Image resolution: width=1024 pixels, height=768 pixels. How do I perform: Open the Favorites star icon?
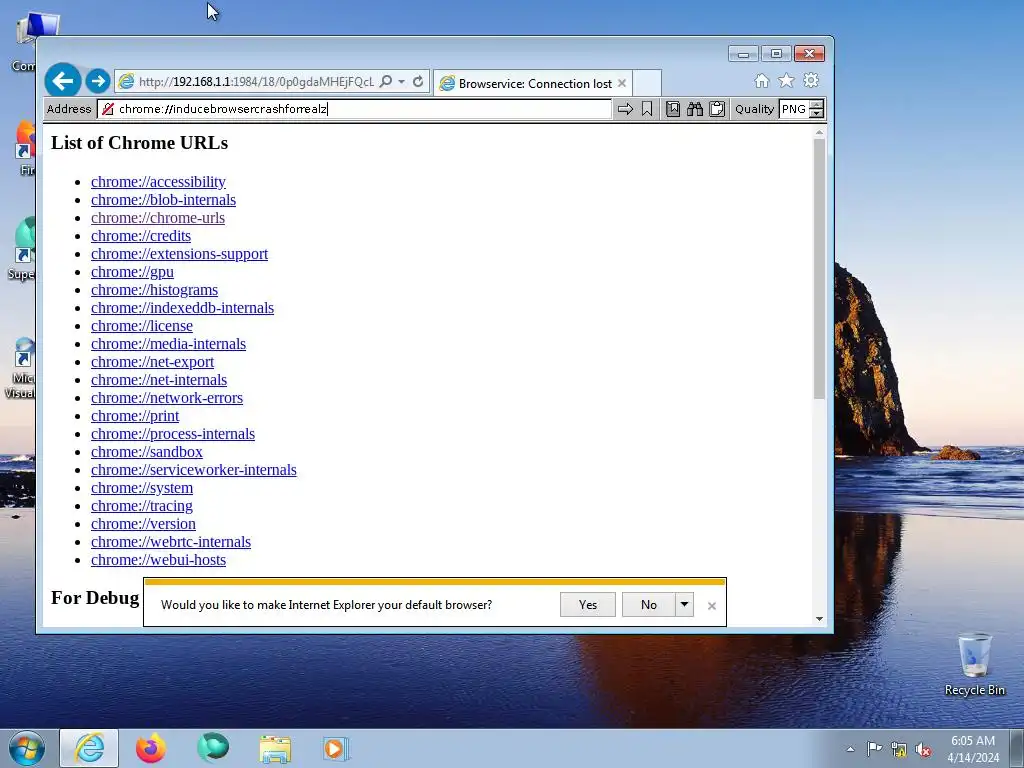786,80
